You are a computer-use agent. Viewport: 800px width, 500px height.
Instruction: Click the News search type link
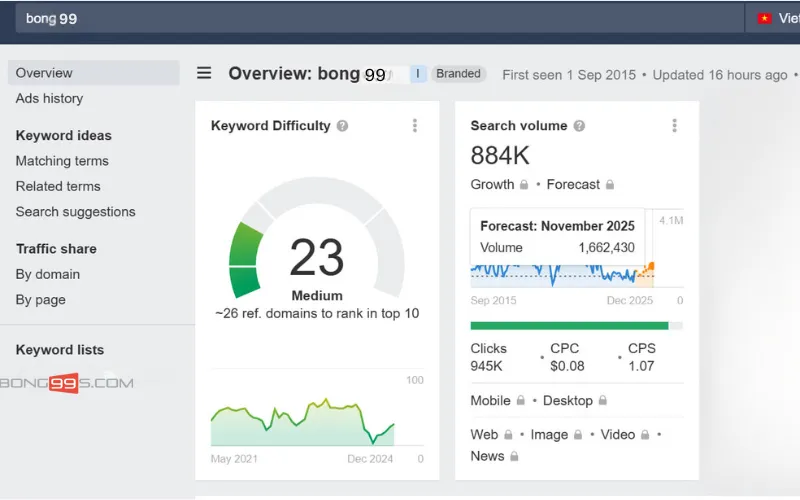tap(487, 456)
